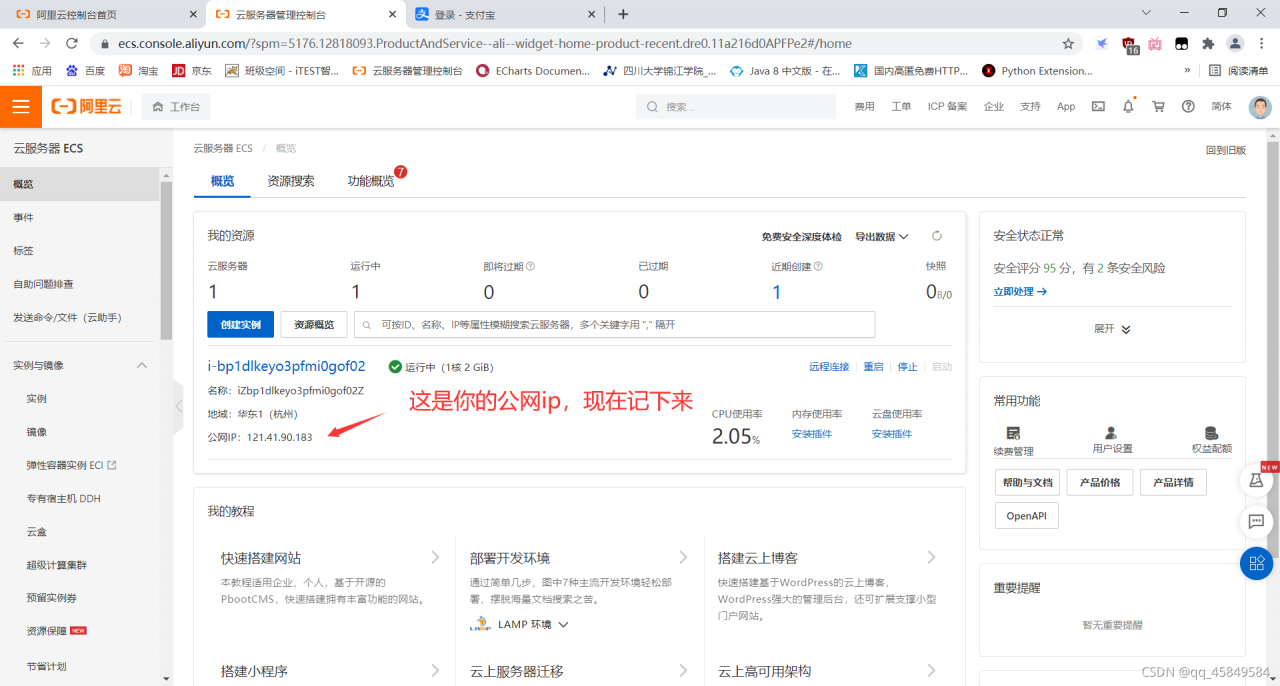Open the floating chat feedback icon
The height and width of the screenshot is (686, 1280).
(1256, 522)
